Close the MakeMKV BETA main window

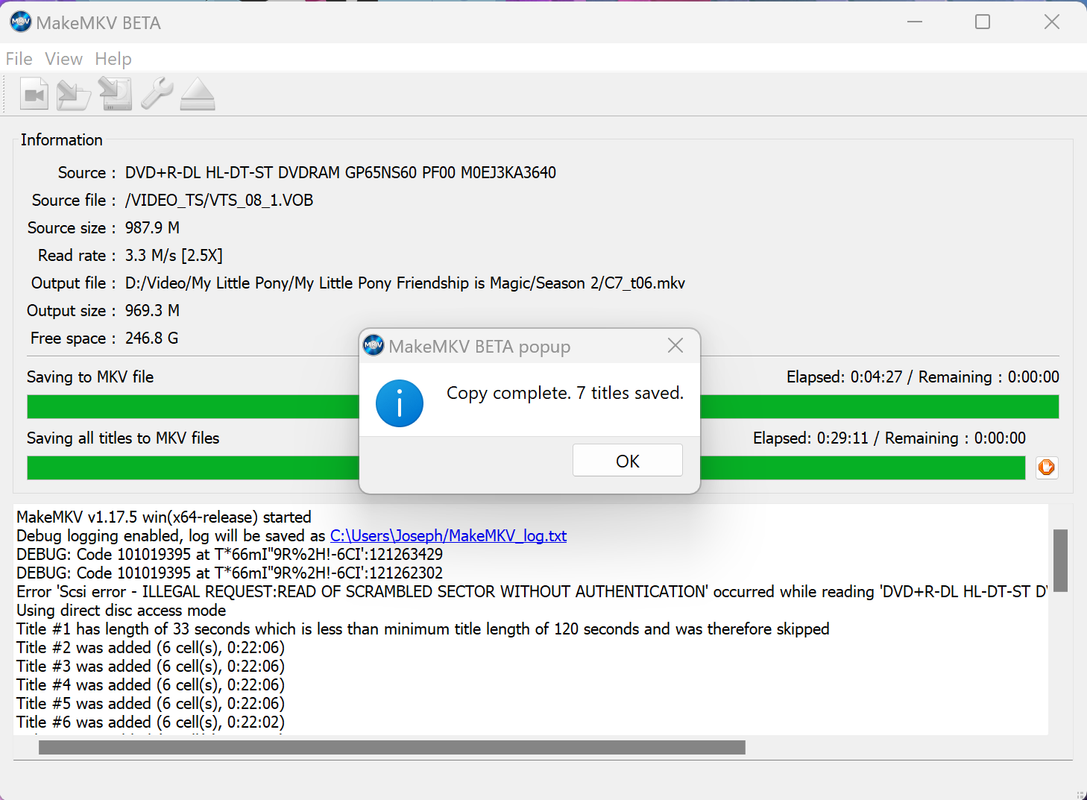[x=1052, y=22]
